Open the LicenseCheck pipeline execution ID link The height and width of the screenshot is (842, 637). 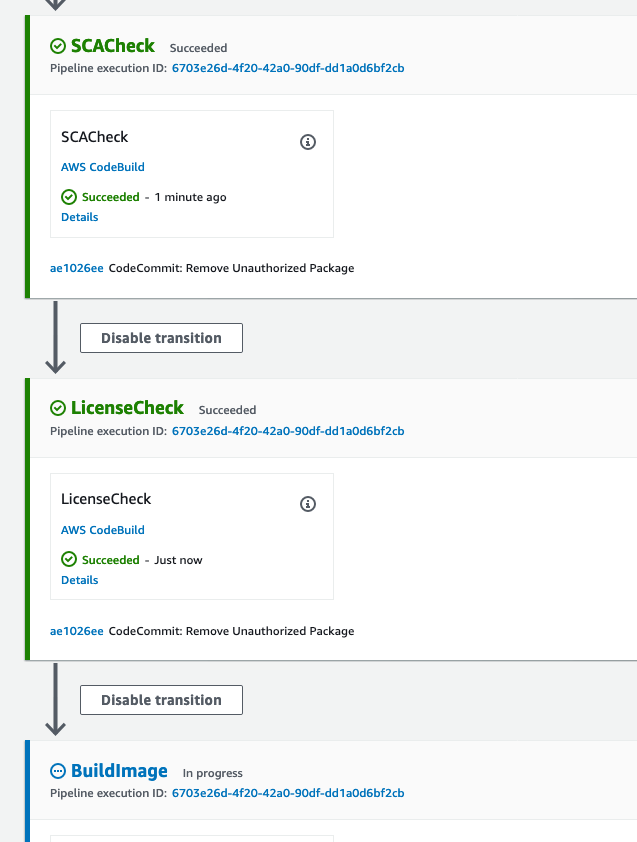288,431
